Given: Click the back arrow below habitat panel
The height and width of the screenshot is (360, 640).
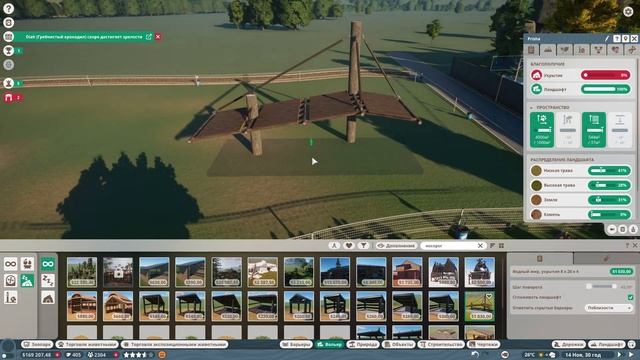Looking at the screenshot, I should [612, 229].
